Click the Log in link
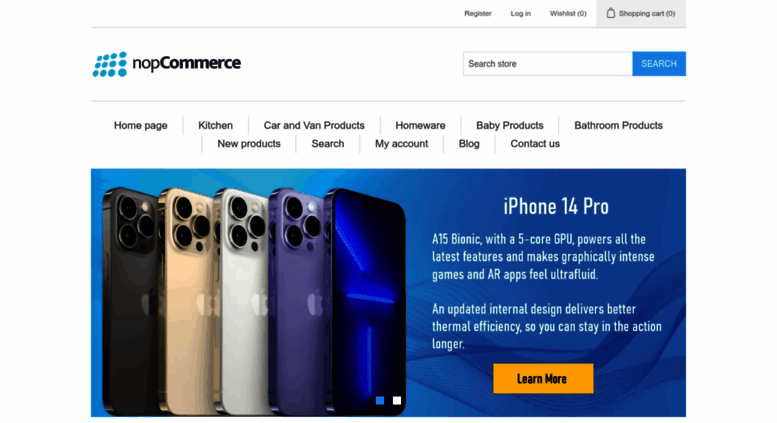 click(520, 13)
